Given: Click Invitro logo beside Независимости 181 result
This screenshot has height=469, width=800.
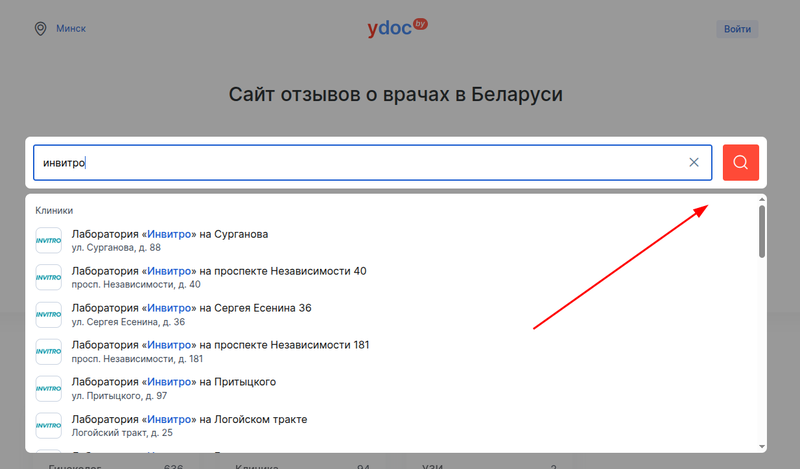Looking at the screenshot, I should 48,351.
